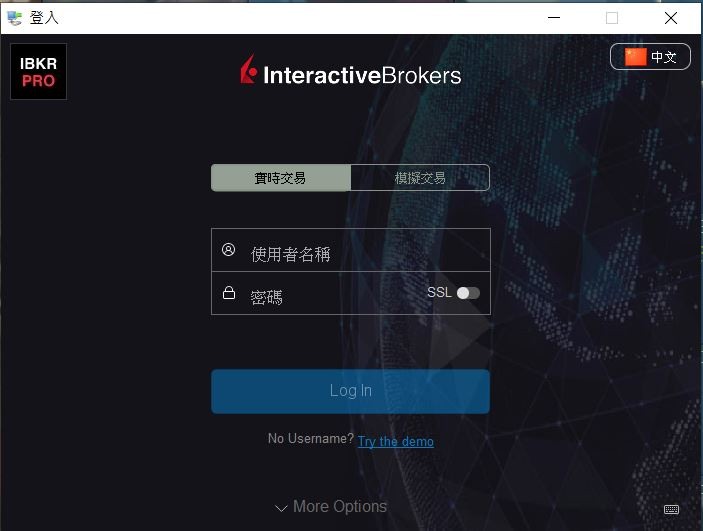
Task: Select the 實時交易 live trading tab
Action: 281,178
